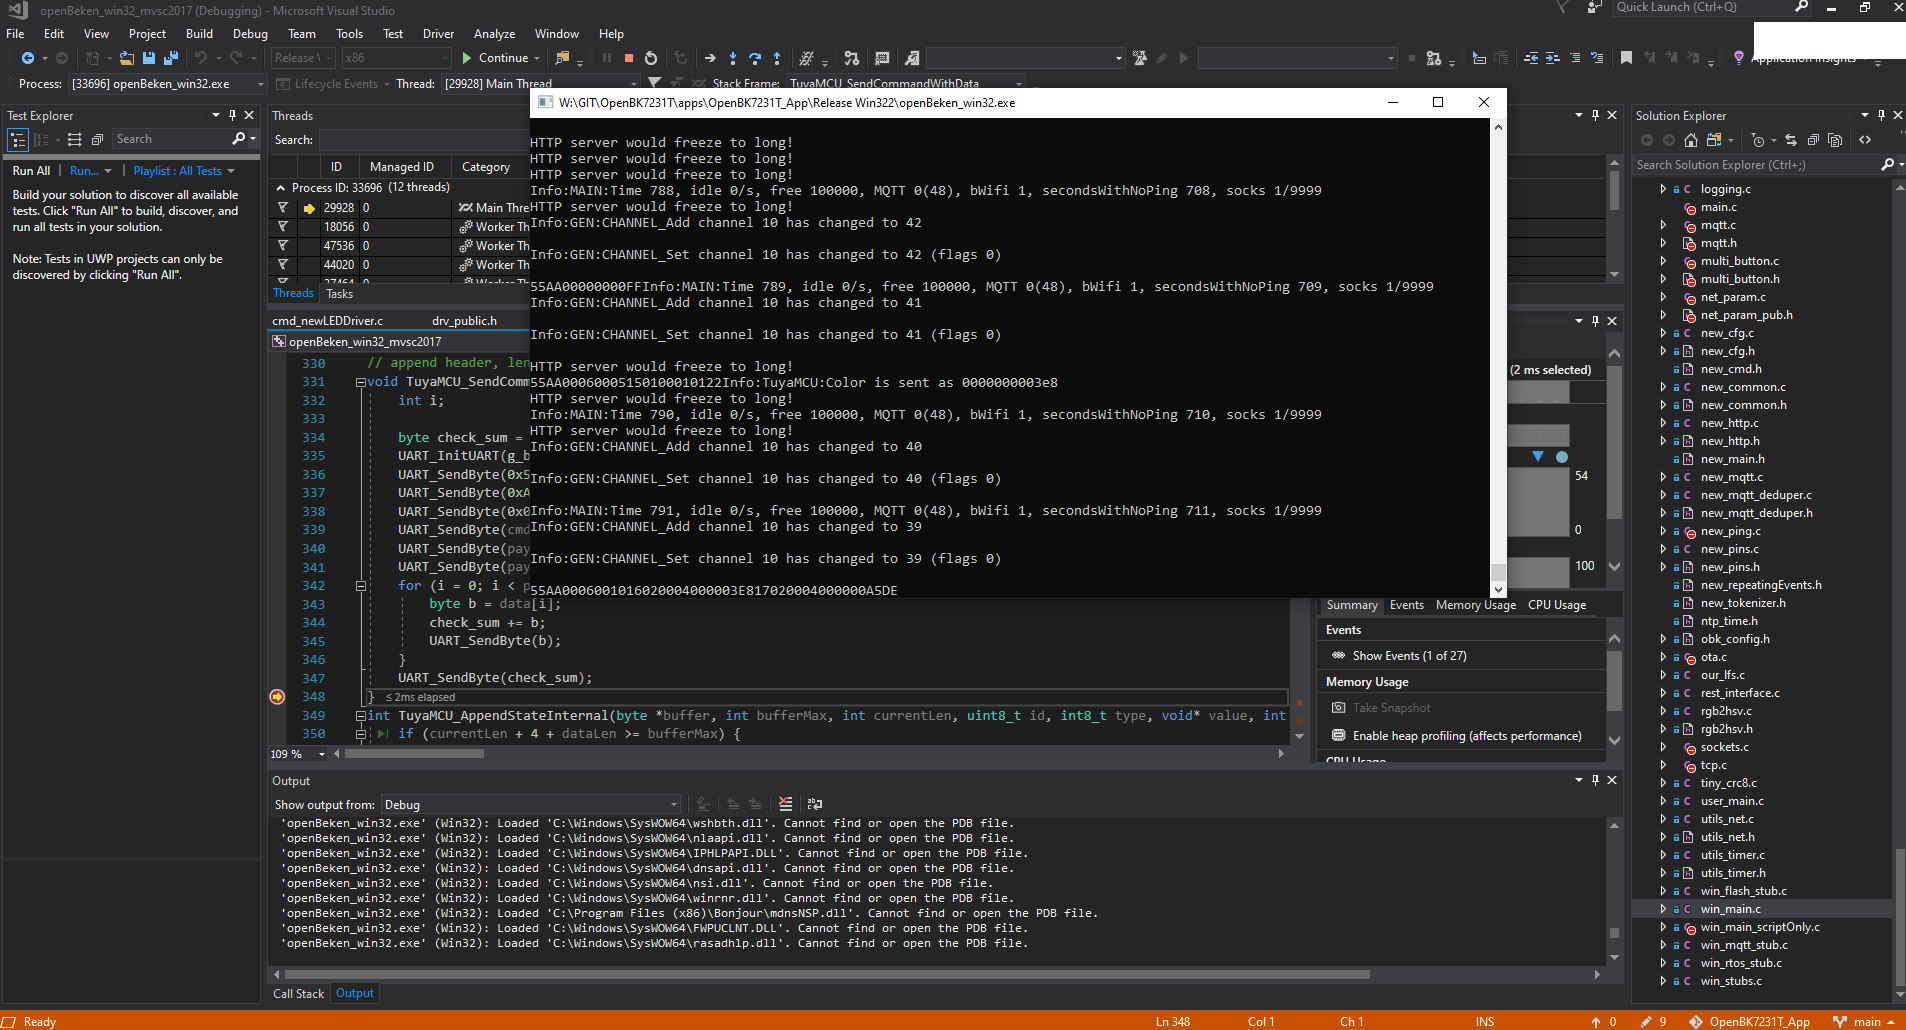This screenshot has height=1030, width=1906.
Task: Open the Build menu
Action: pyautogui.click(x=199, y=34)
